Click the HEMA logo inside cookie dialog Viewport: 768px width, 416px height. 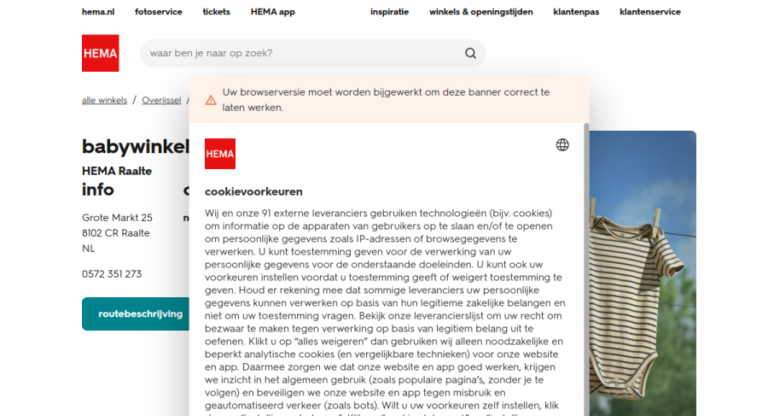pos(220,153)
